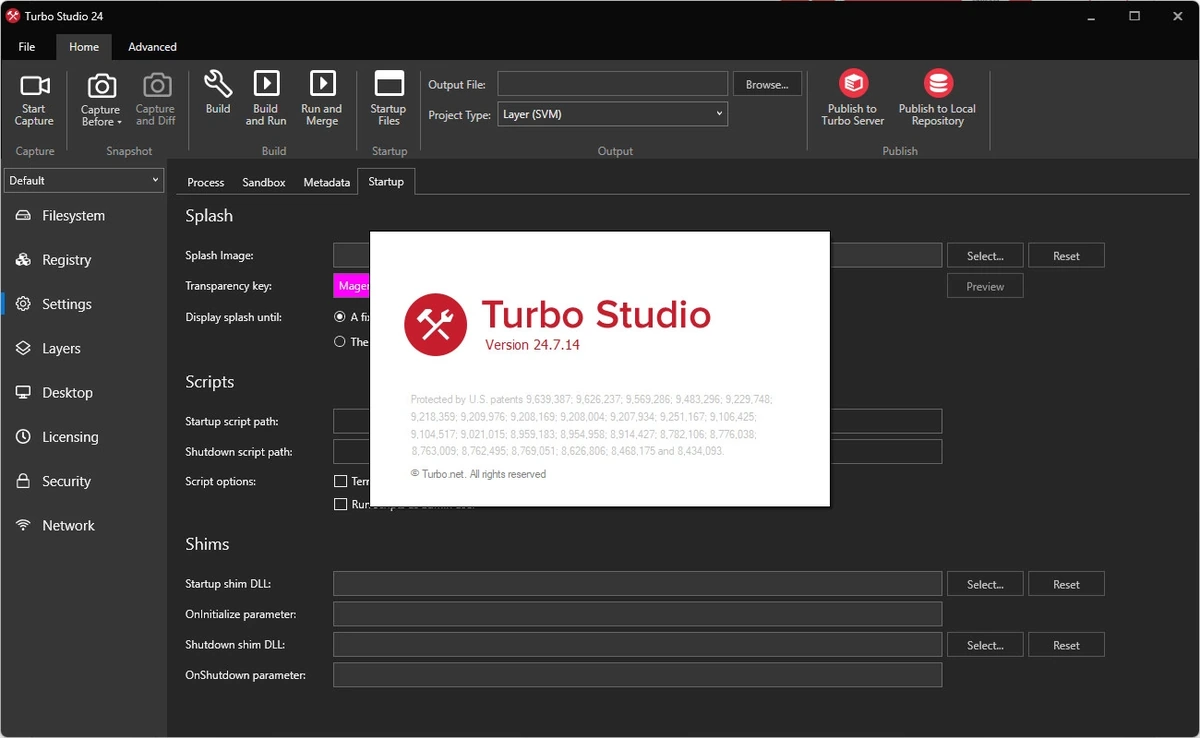This screenshot has height=738, width=1200.
Task: Click the Turbo Studio title bar app icon
Action: coord(13,16)
